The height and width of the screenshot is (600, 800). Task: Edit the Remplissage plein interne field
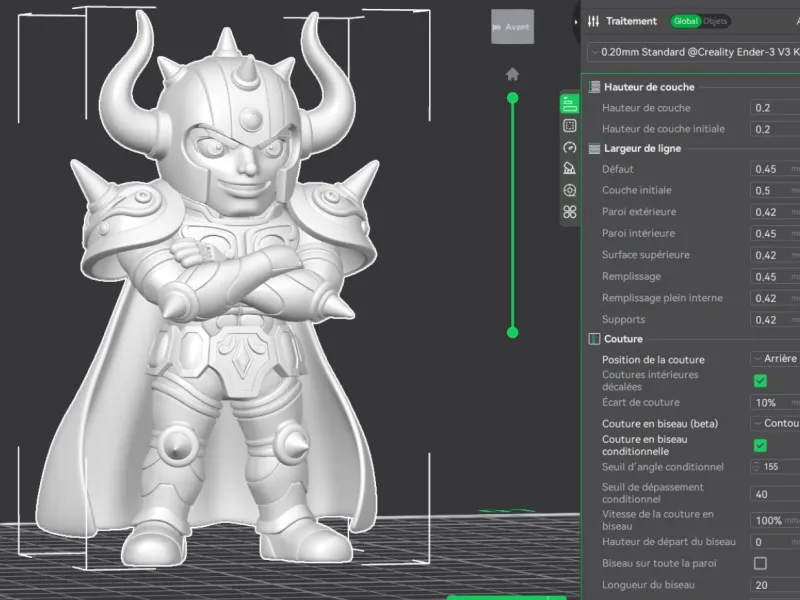point(775,298)
